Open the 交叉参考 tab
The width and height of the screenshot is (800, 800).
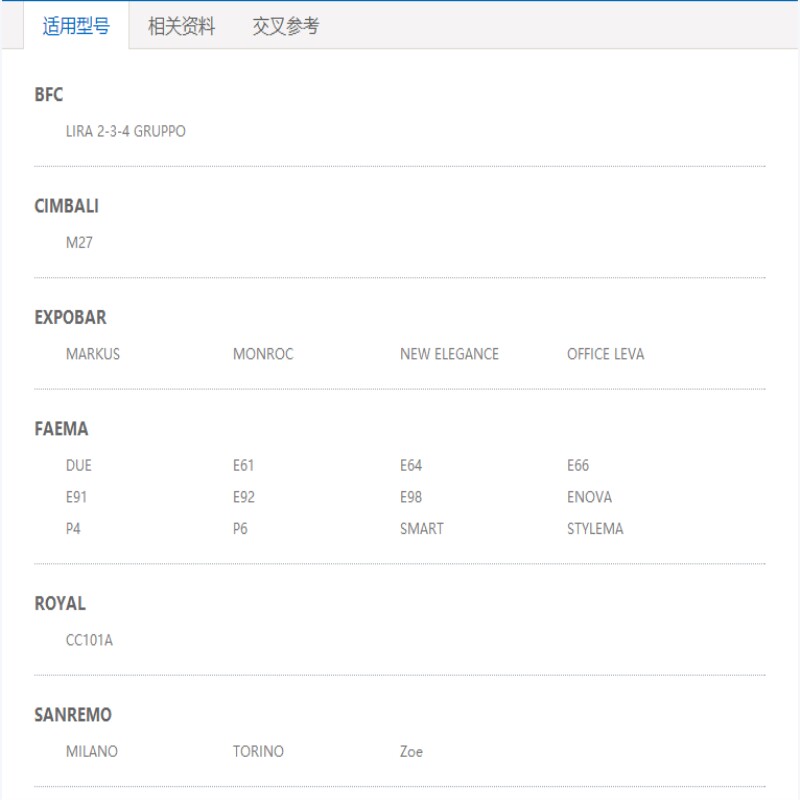pos(286,26)
